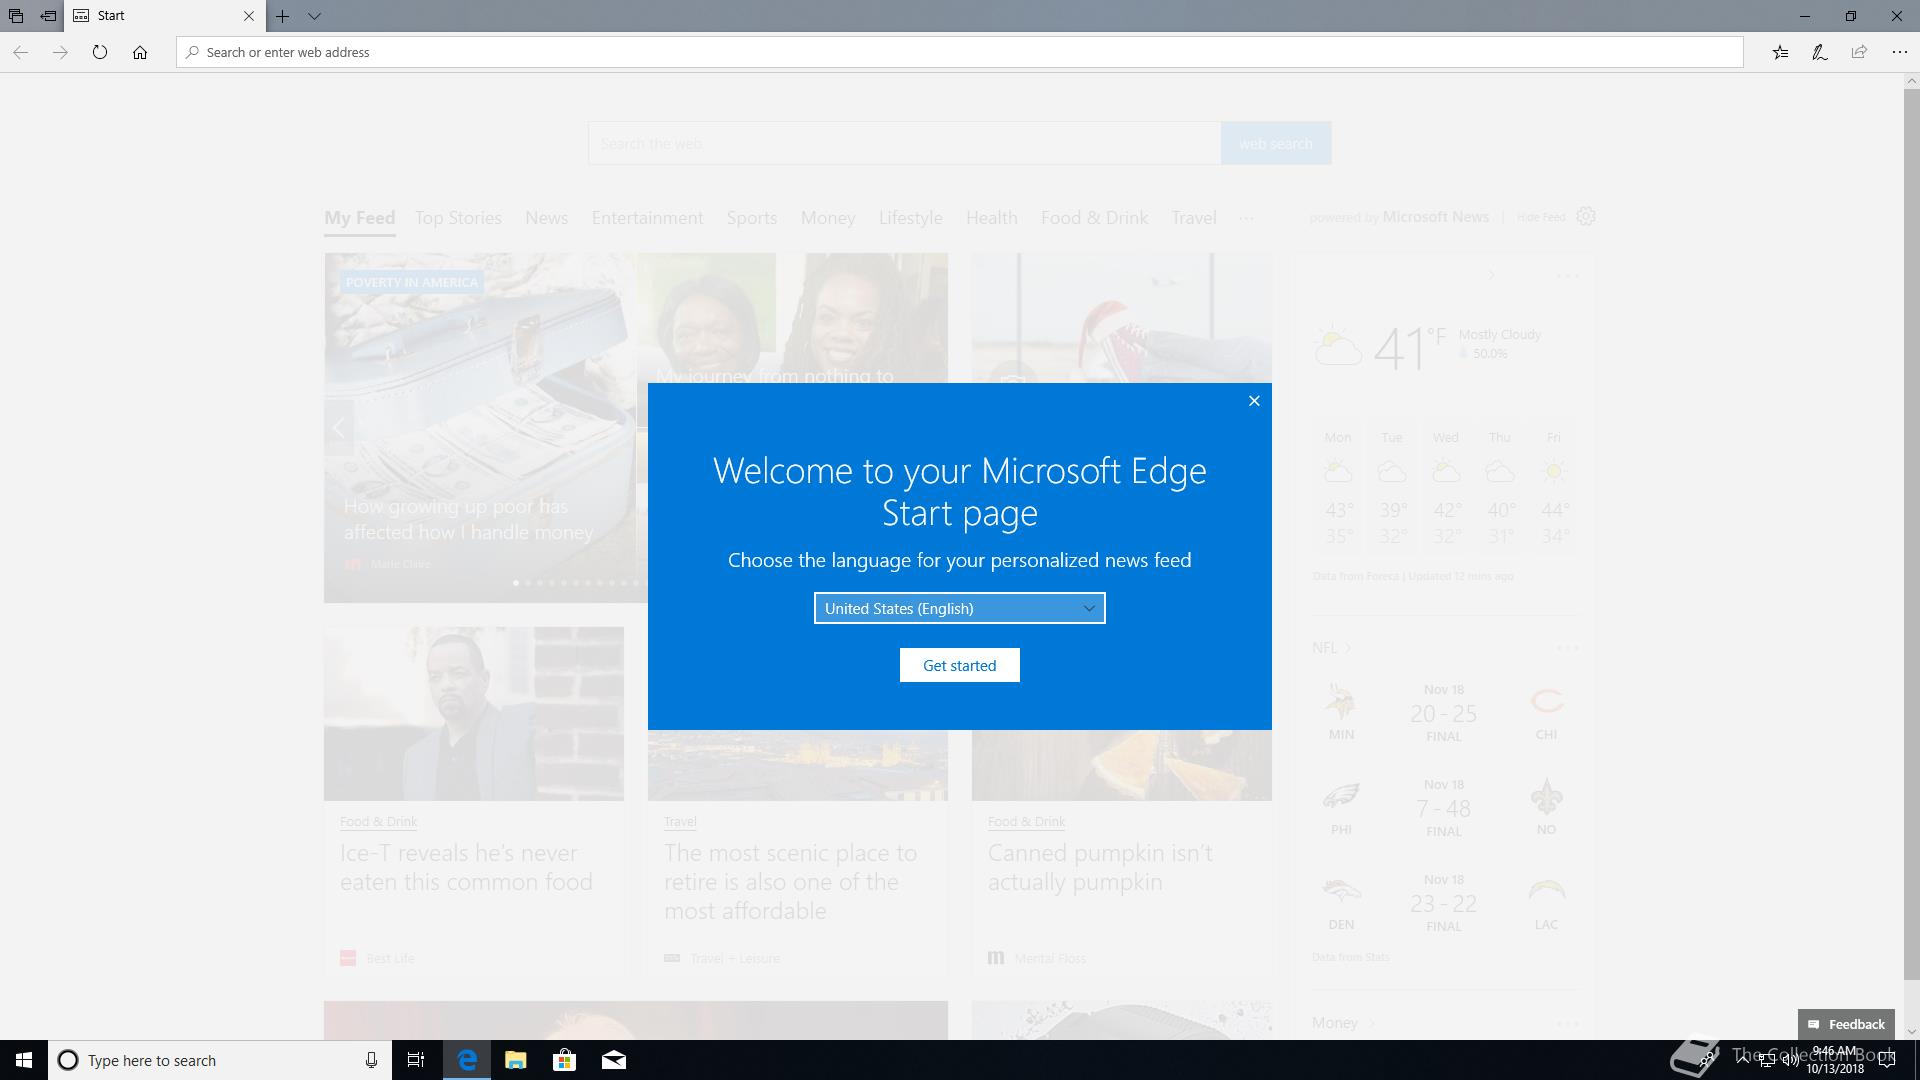Go to Home via house icon

(x=140, y=52)
